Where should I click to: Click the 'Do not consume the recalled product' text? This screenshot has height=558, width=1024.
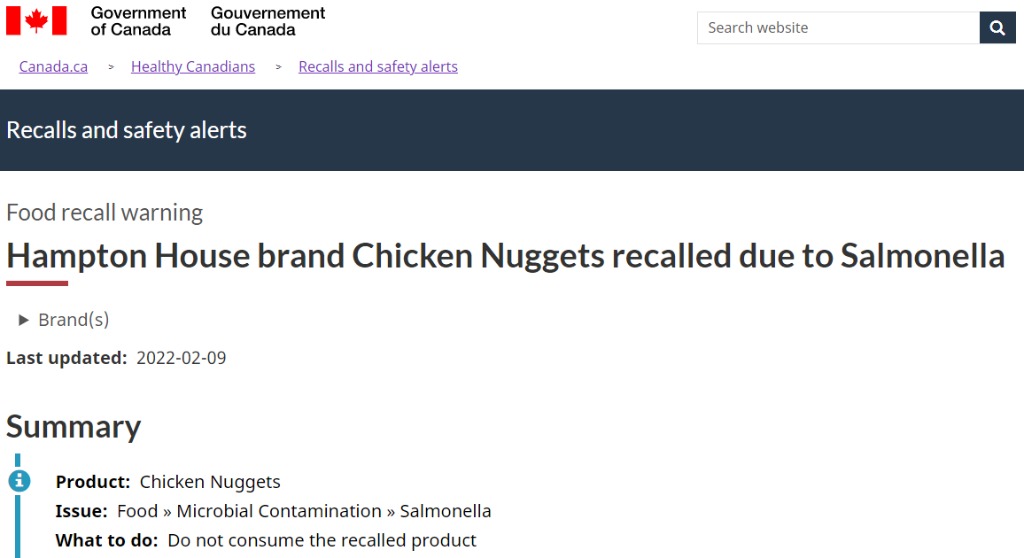(322, 540)
